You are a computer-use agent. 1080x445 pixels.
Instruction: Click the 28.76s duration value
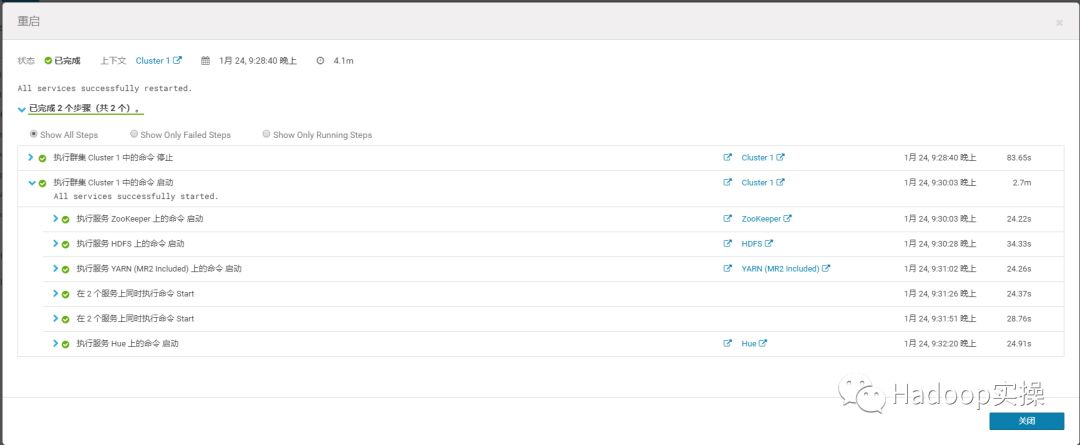coord(1019,319)
